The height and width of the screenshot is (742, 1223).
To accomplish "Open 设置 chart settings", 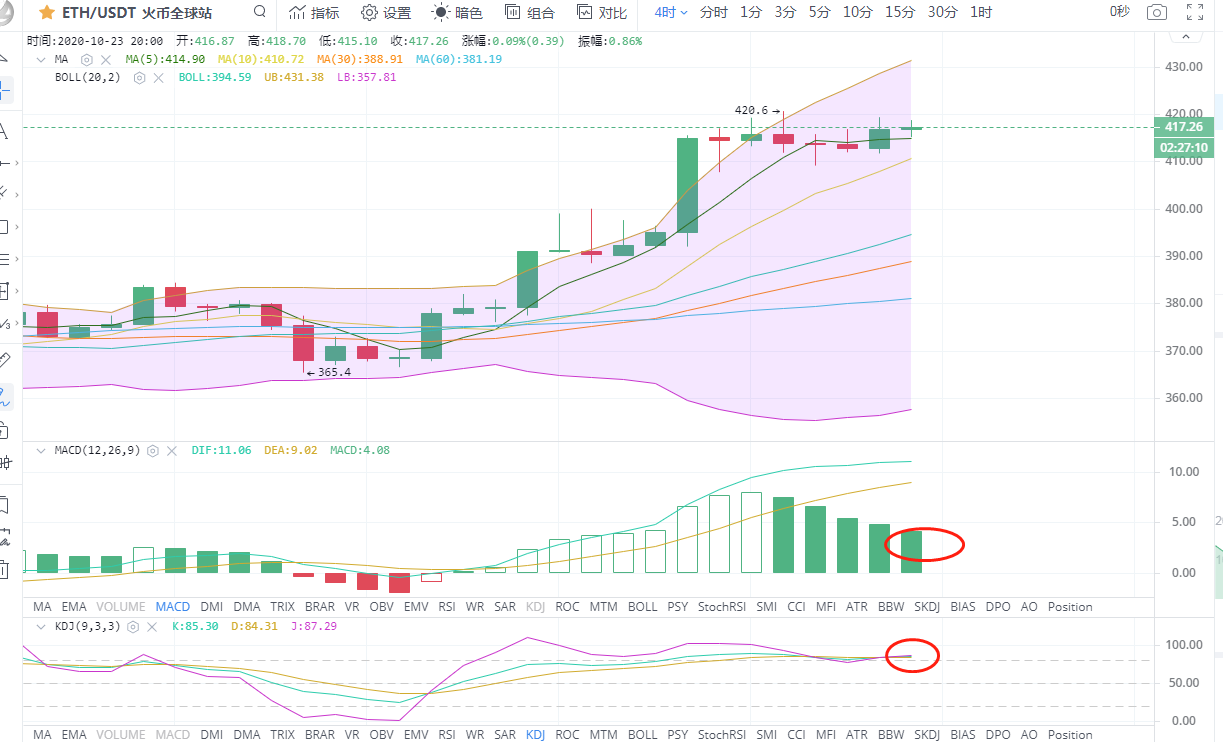I will [x=386, y=13].
